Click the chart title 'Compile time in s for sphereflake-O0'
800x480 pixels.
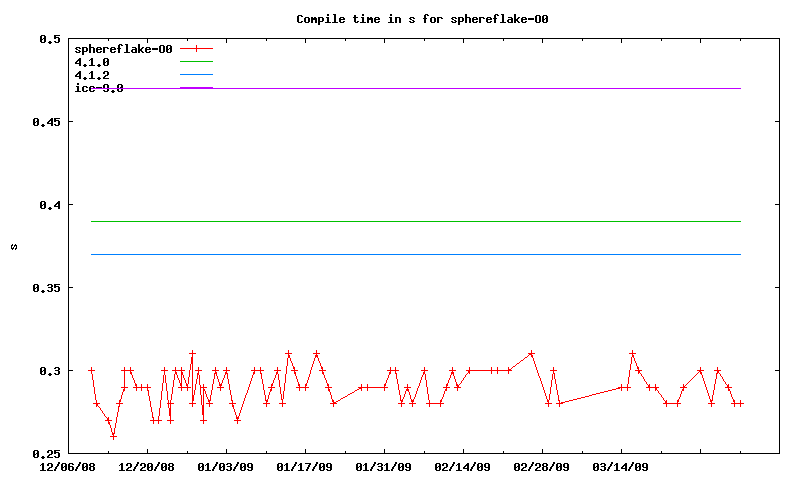coord(422,19)
